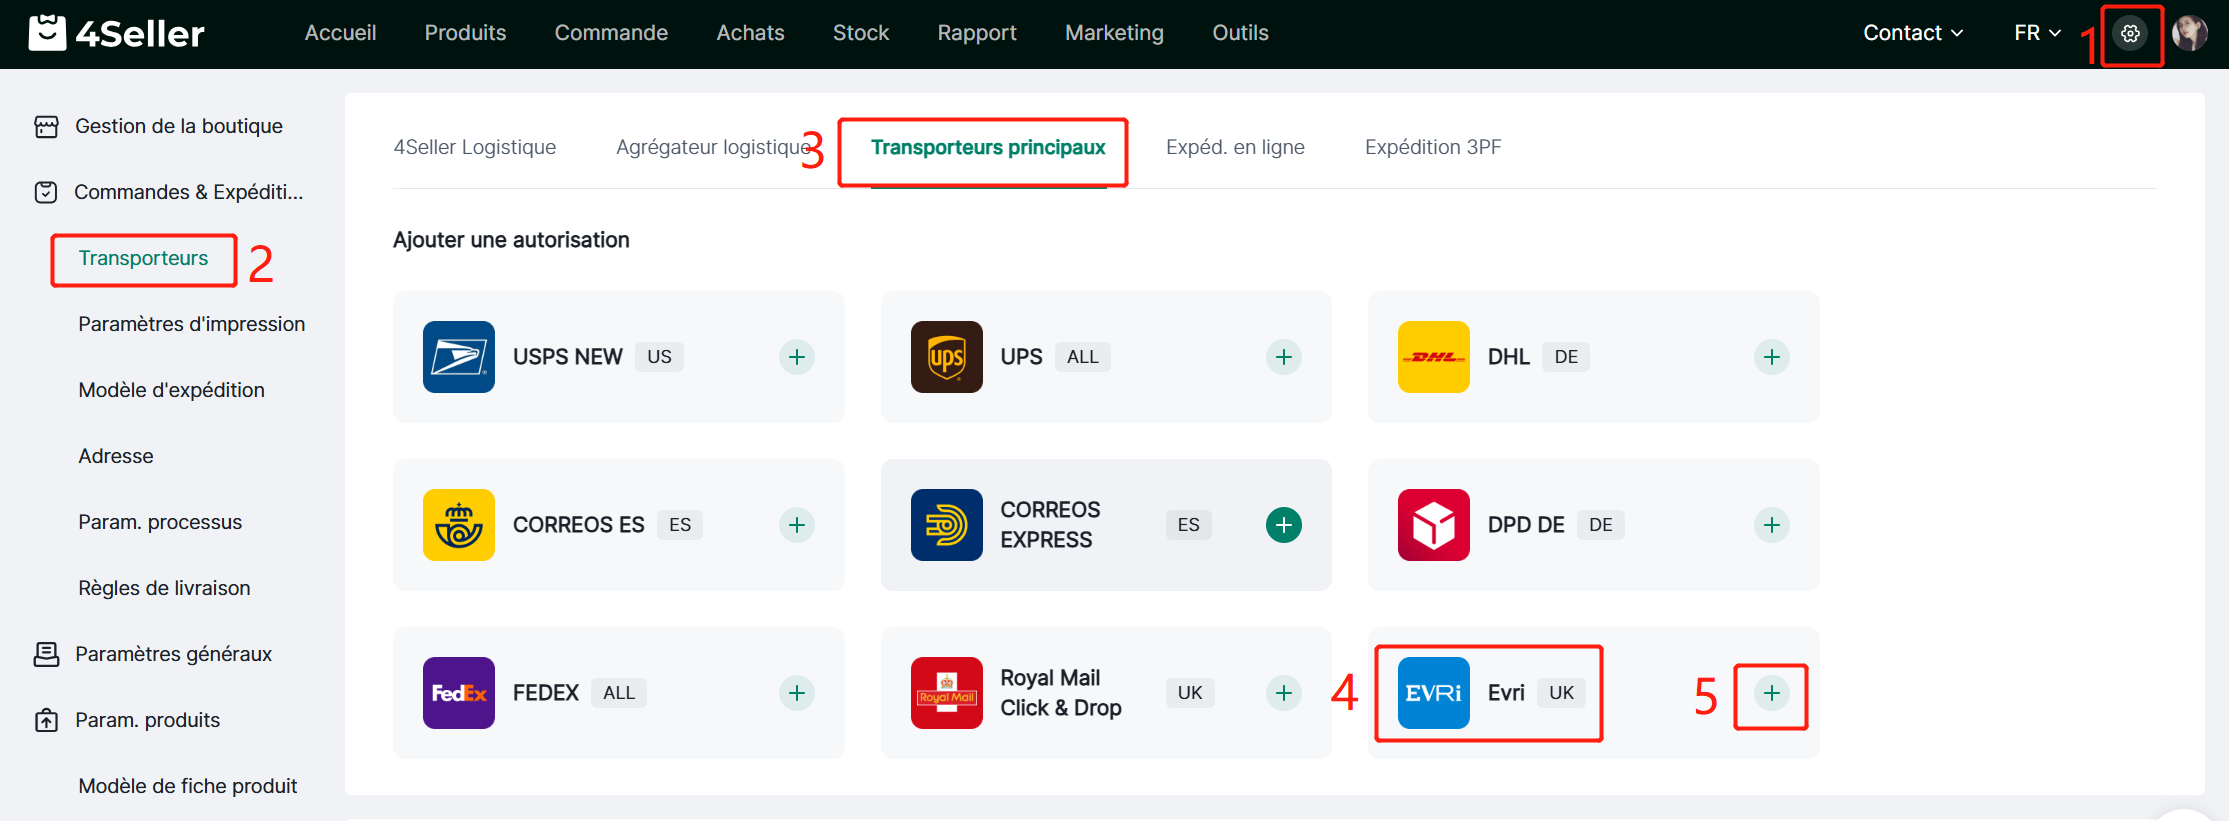Open the Accueil menu

pos(341,33)
